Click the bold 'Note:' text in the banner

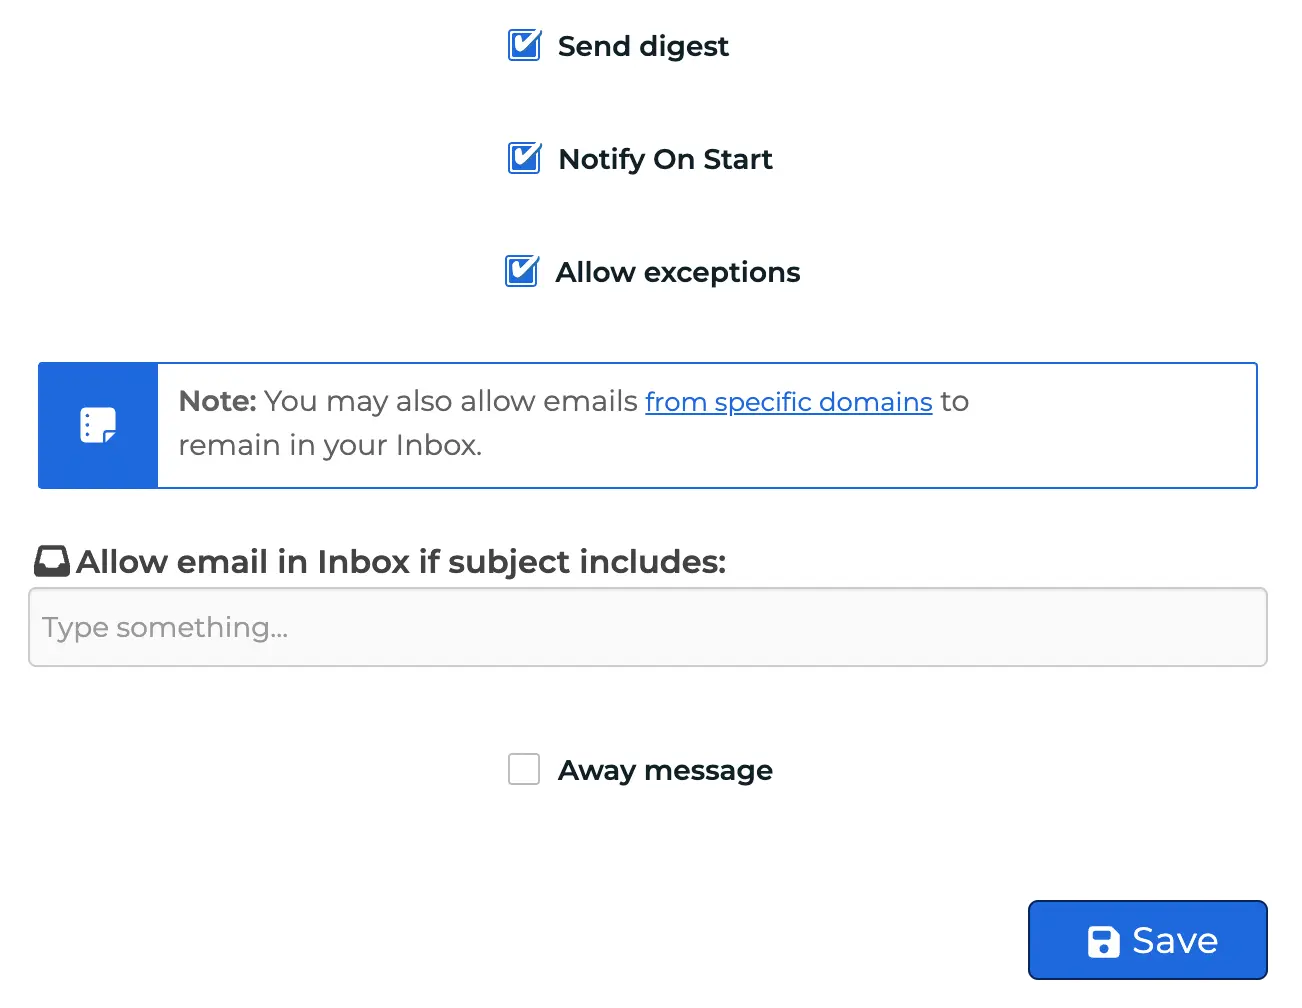[218, 401]
